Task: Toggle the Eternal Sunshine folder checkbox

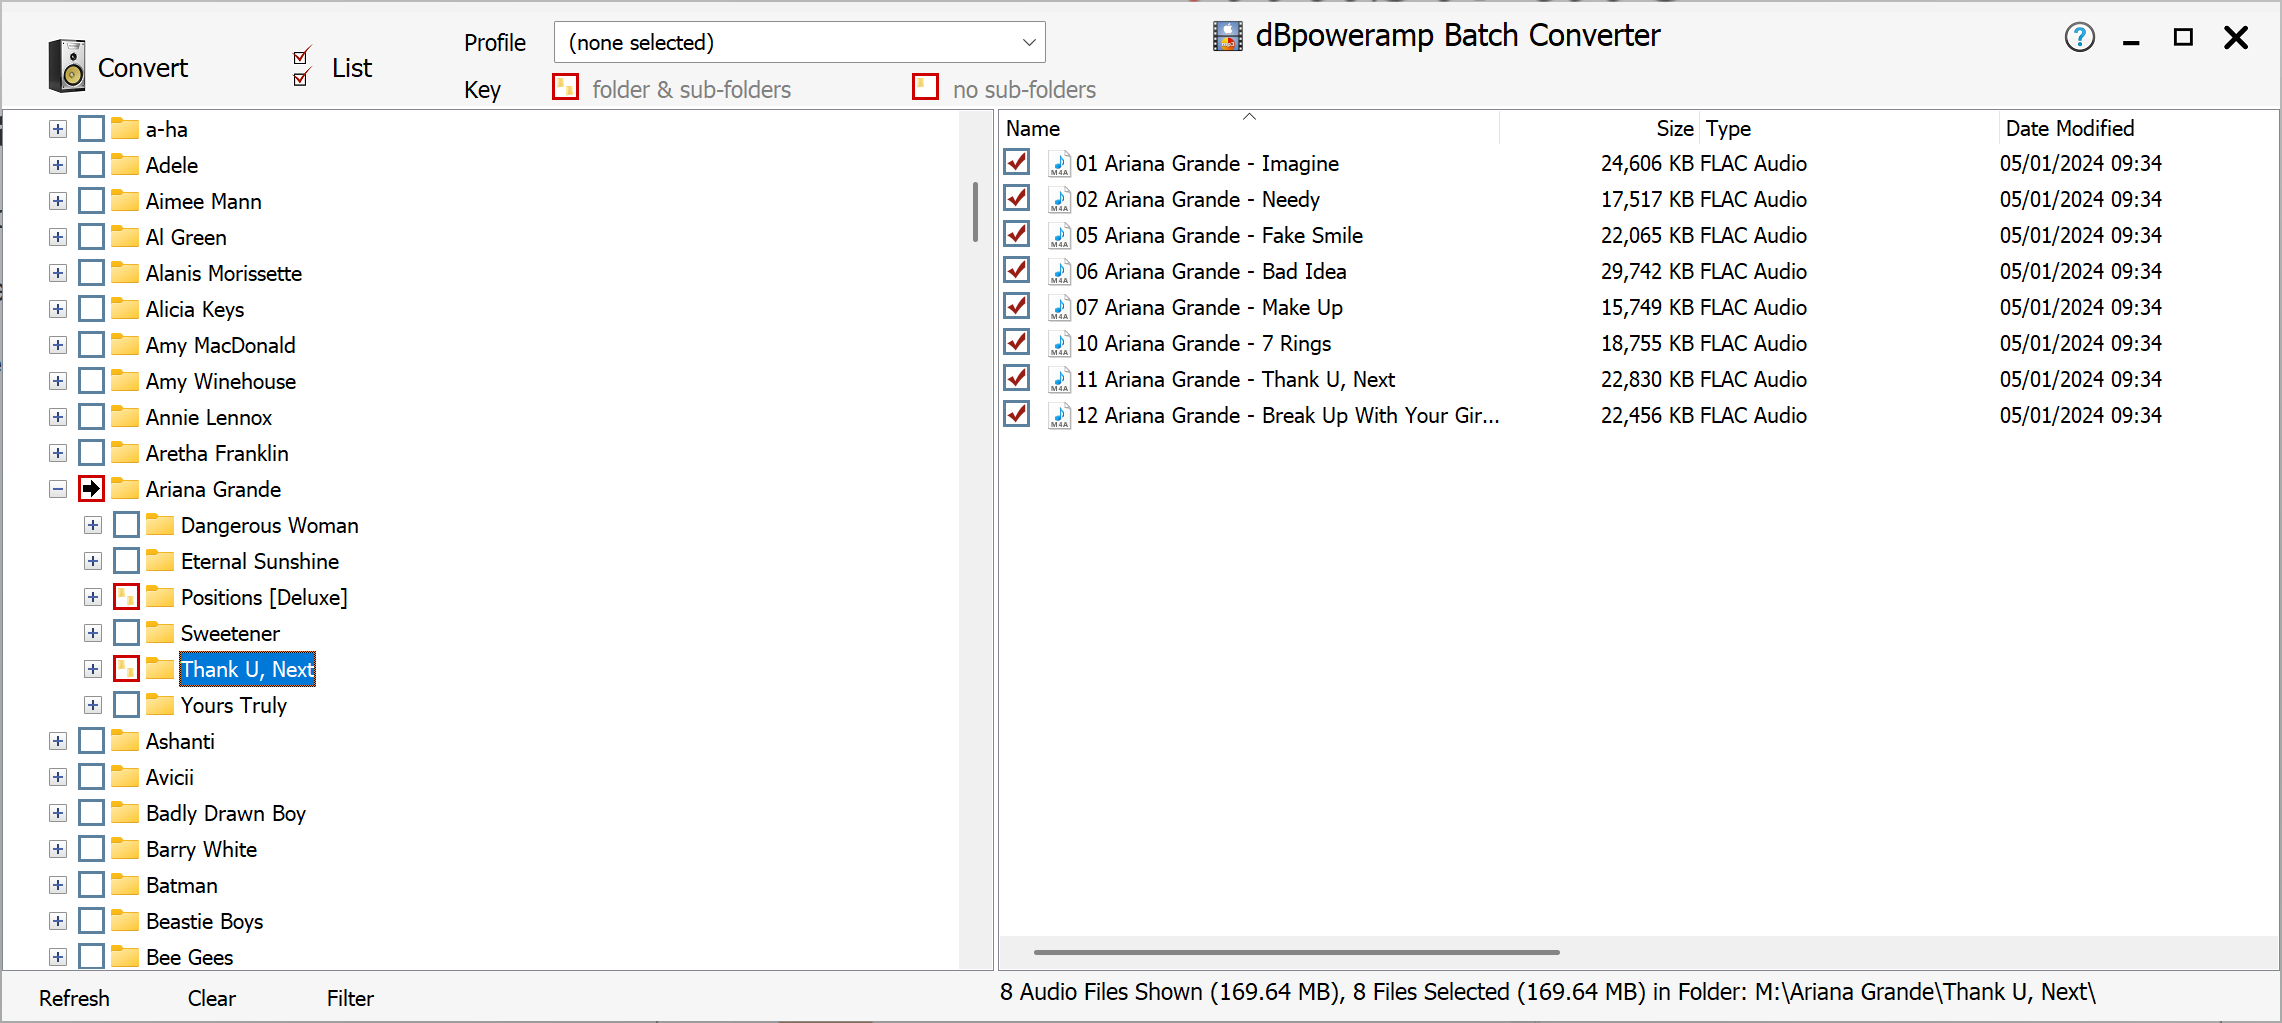Action: pyautogui.click(x=126, y=561)
